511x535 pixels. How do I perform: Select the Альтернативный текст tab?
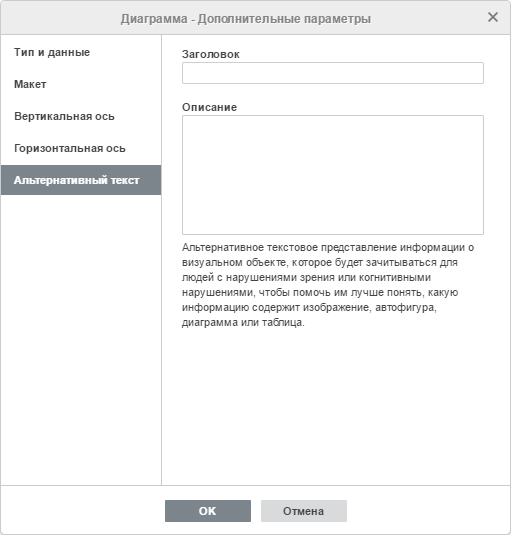[x=81, y=180]
